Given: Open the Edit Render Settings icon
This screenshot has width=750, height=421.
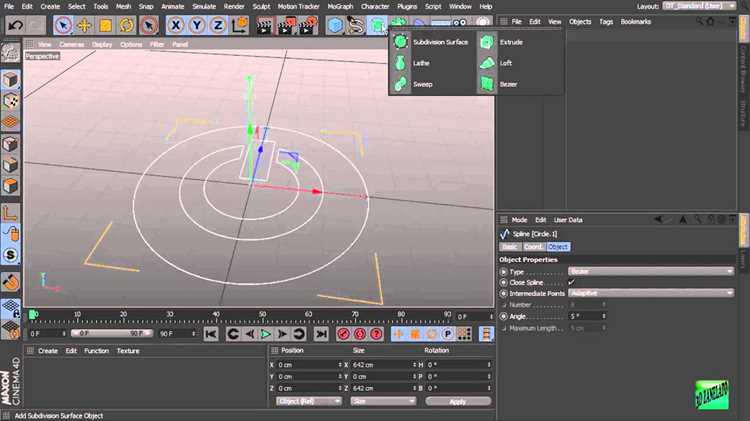Looking at the screenshot, I should click(308, 25).
